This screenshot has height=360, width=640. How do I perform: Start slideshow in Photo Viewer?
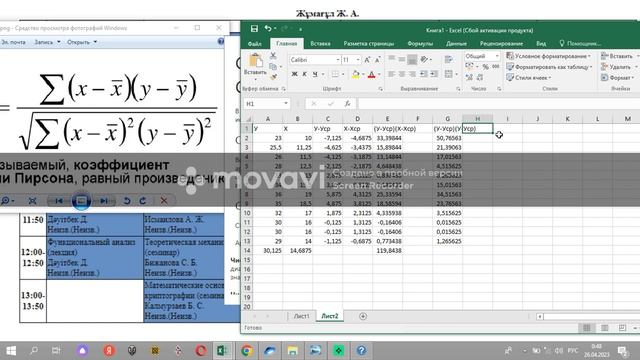pyautogui.click(x=81, y=200)
